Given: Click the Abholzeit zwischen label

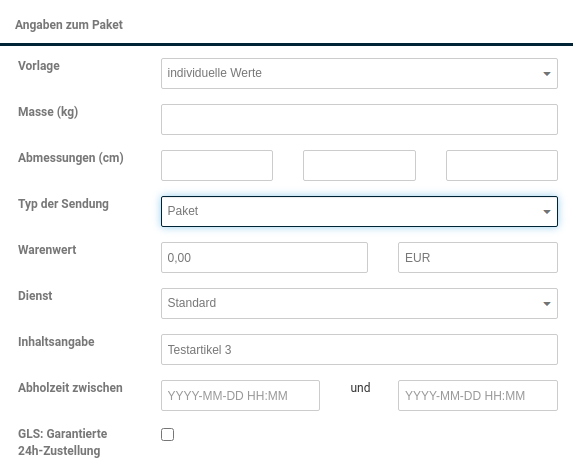Looking at the screenshot, I should click(x=70, y=388).
